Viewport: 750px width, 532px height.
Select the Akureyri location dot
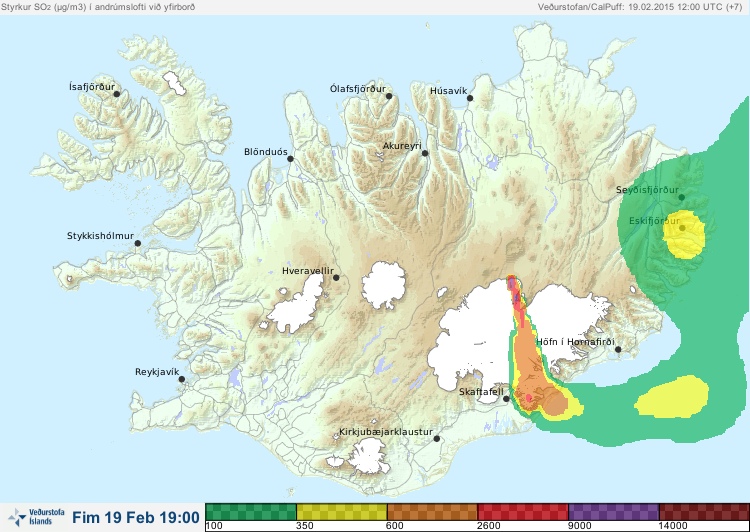pos(425,153)
